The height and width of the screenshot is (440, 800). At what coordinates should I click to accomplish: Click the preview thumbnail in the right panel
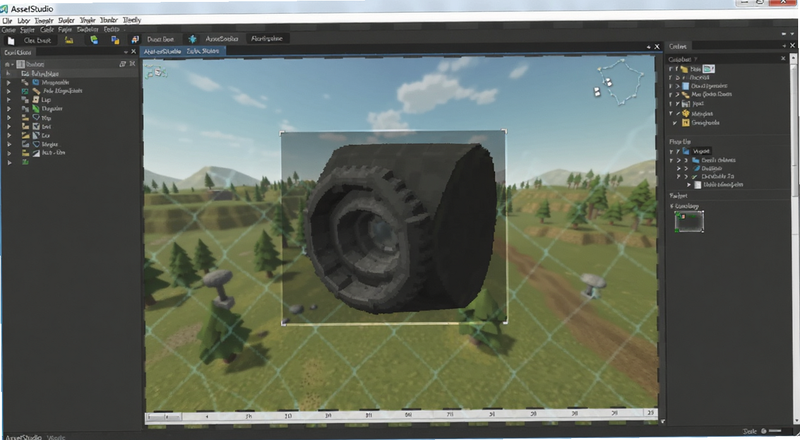click(689, 222)
